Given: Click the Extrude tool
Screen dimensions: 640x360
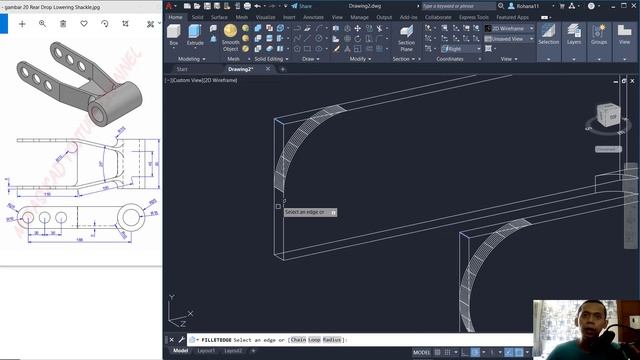Looking at the screenshot, I should [195, 34].
